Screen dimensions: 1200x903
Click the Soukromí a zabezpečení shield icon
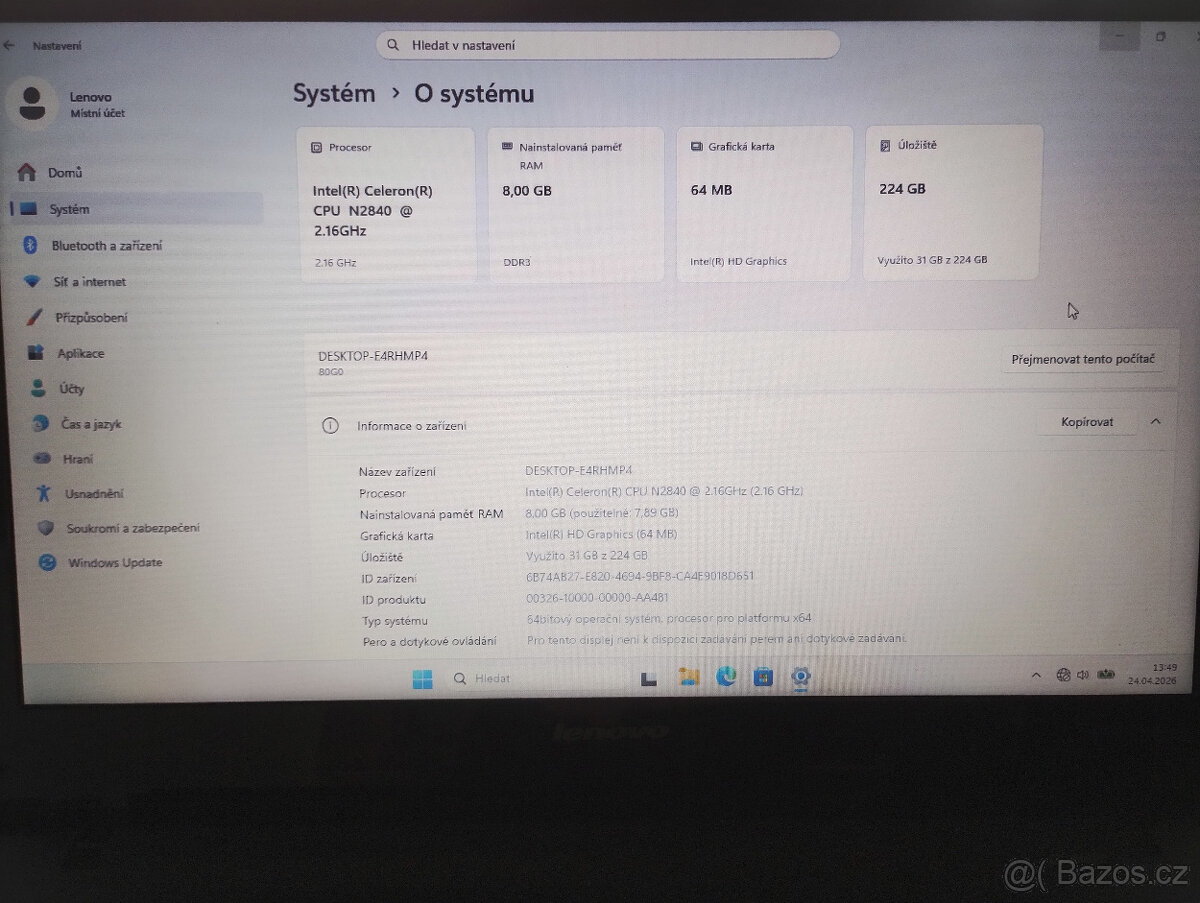45,528
